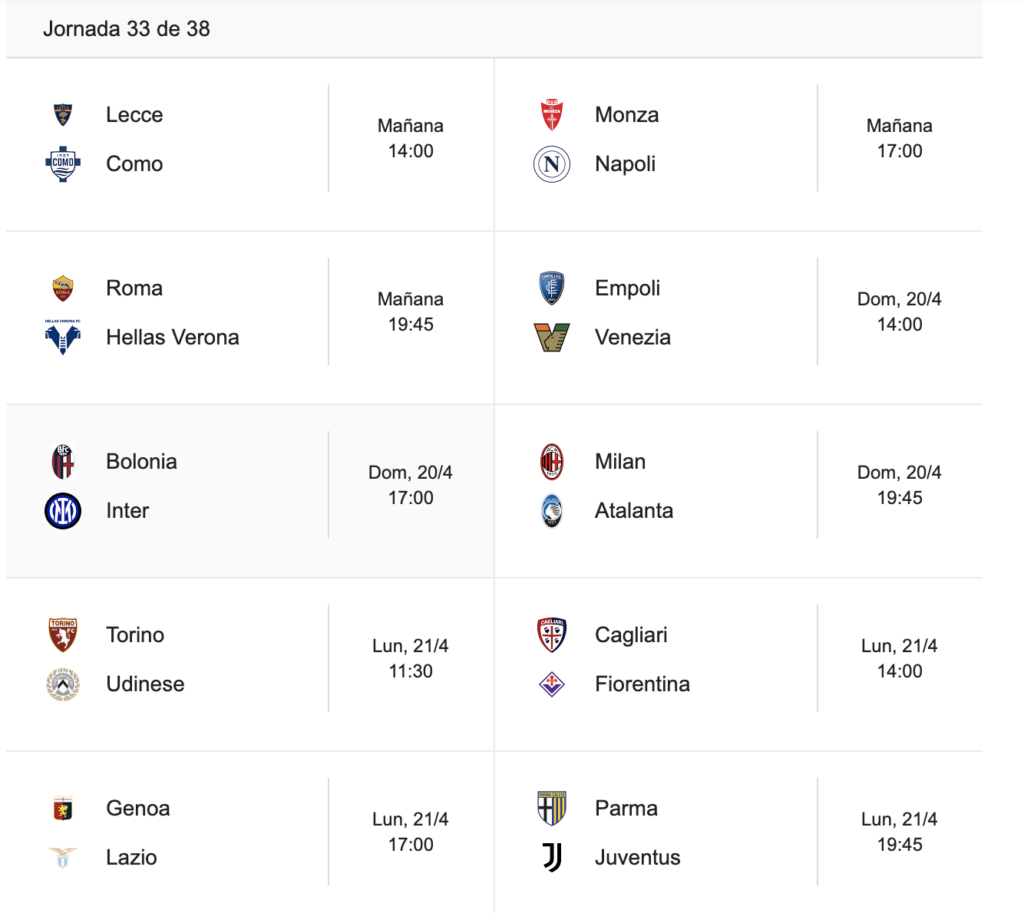Click the Lazio eagle logo

[x=63, y=857]
